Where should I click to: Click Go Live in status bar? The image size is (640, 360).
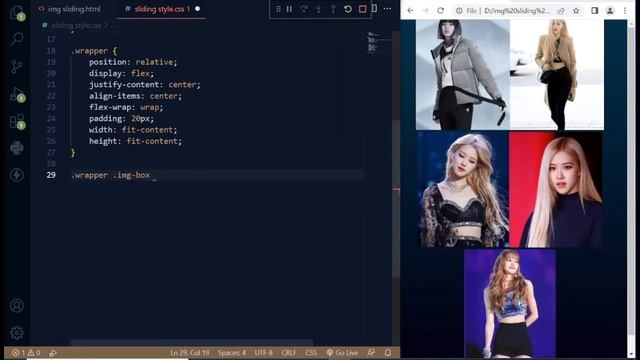pyautogui.click(x=342, y=353)
